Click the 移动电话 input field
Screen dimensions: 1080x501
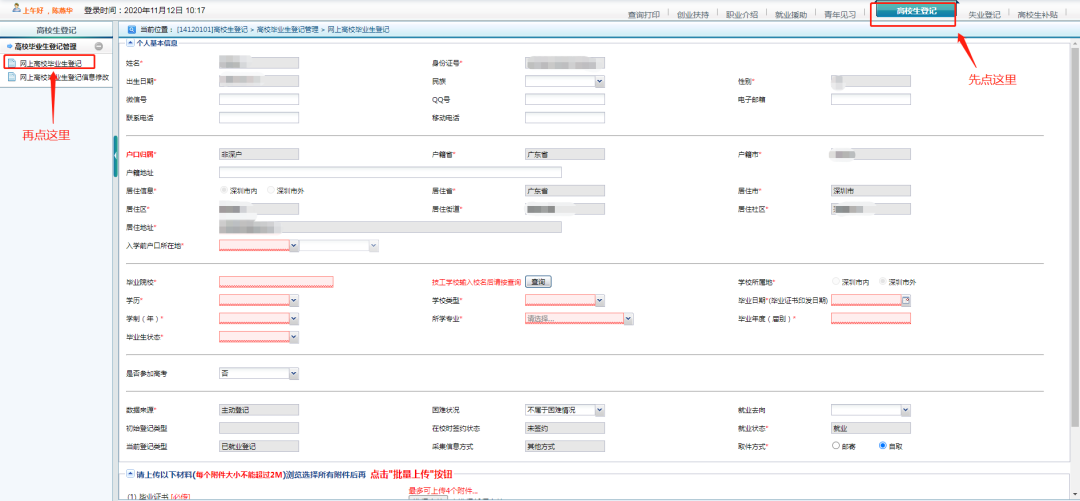coord(565,118)
